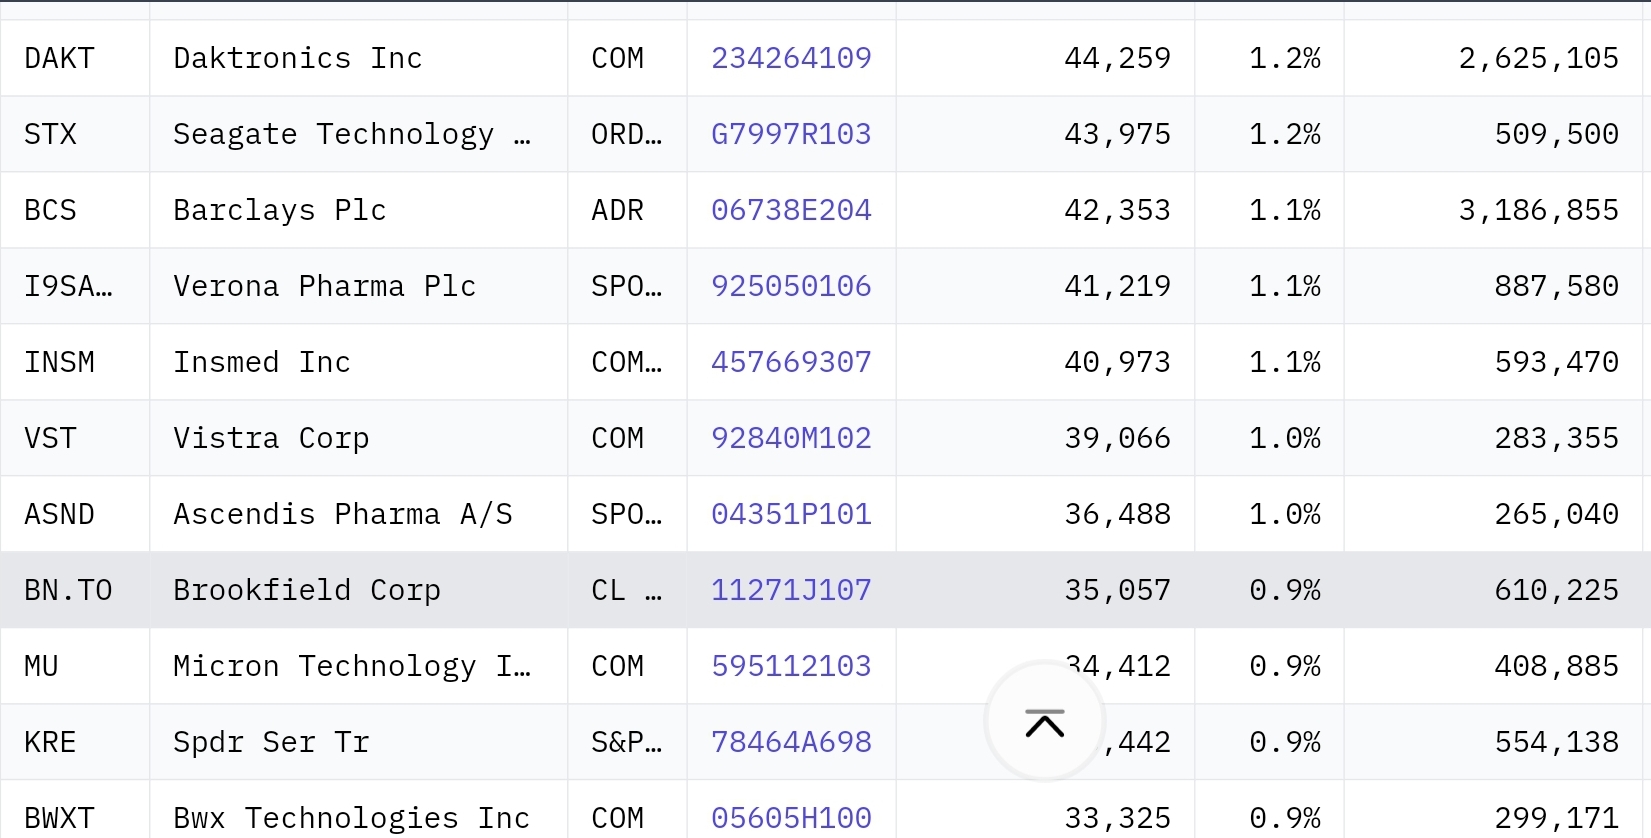
Task: Open CUSIP link 11271J107
Action: (791, 590)
